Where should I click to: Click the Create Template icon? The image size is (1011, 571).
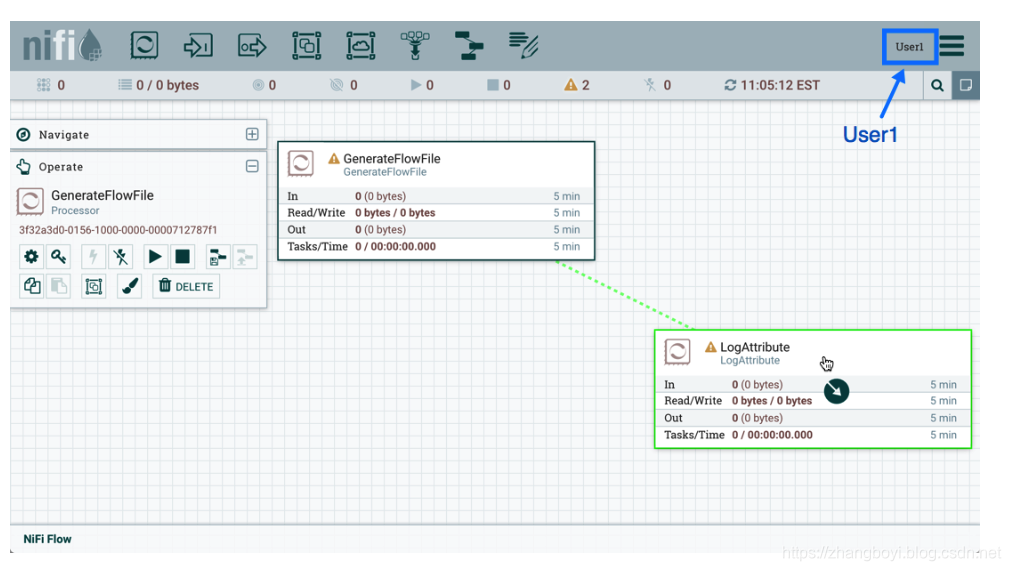pyautogui.click(x=217, y=256)
